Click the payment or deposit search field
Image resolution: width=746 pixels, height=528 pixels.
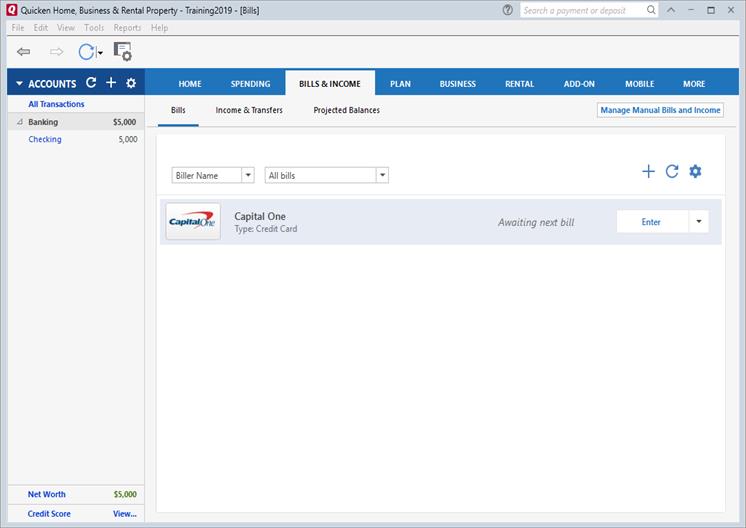pos(582,10)
